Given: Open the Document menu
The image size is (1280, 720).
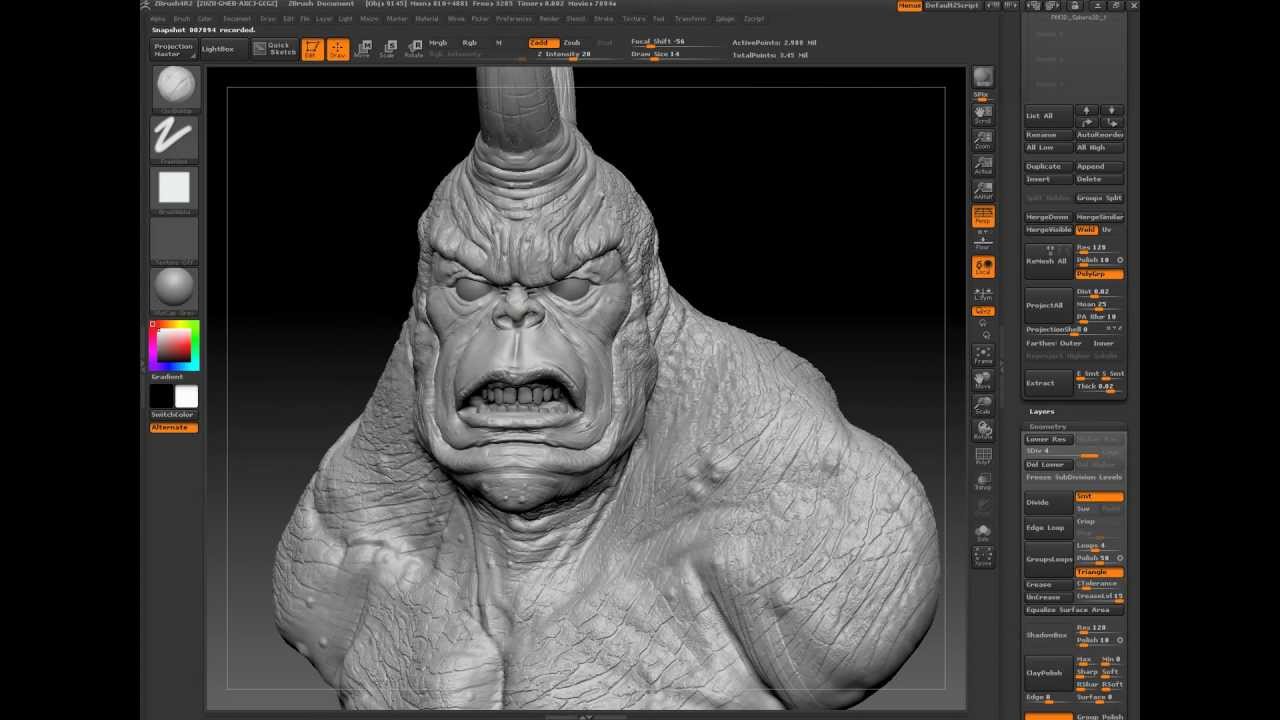Looking at the screenshot, I should [x=237, y=18].
